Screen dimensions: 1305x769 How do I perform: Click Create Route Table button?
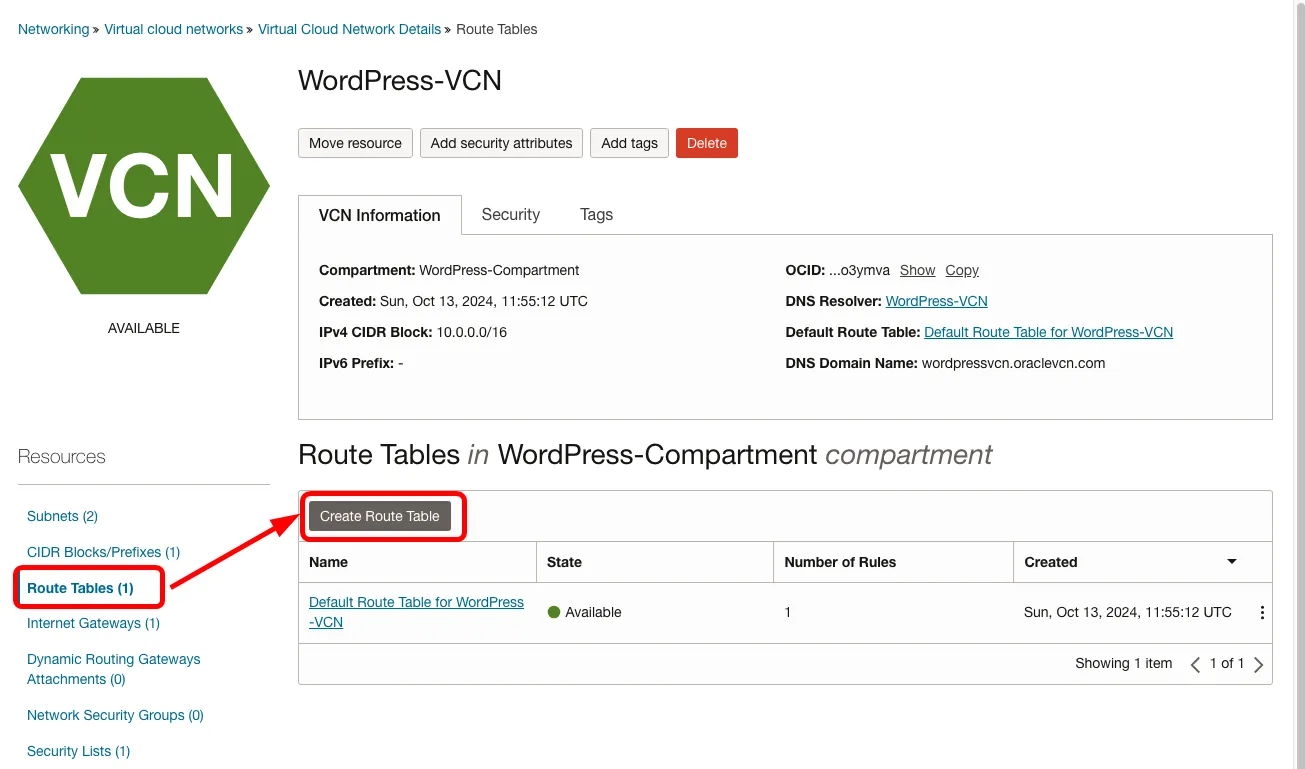380,516
